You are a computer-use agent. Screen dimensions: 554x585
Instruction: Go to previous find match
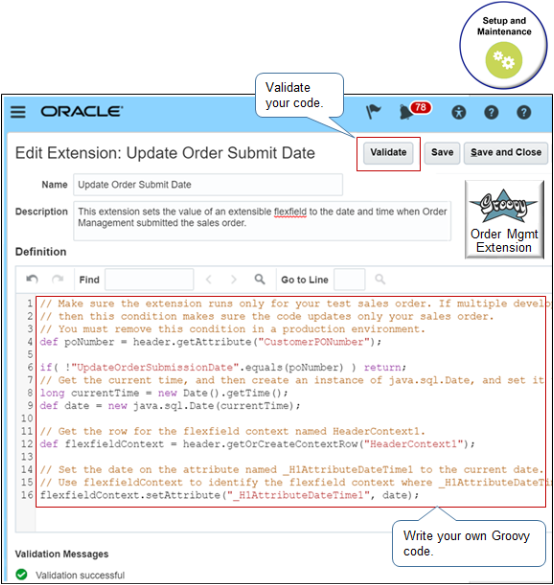209,279
